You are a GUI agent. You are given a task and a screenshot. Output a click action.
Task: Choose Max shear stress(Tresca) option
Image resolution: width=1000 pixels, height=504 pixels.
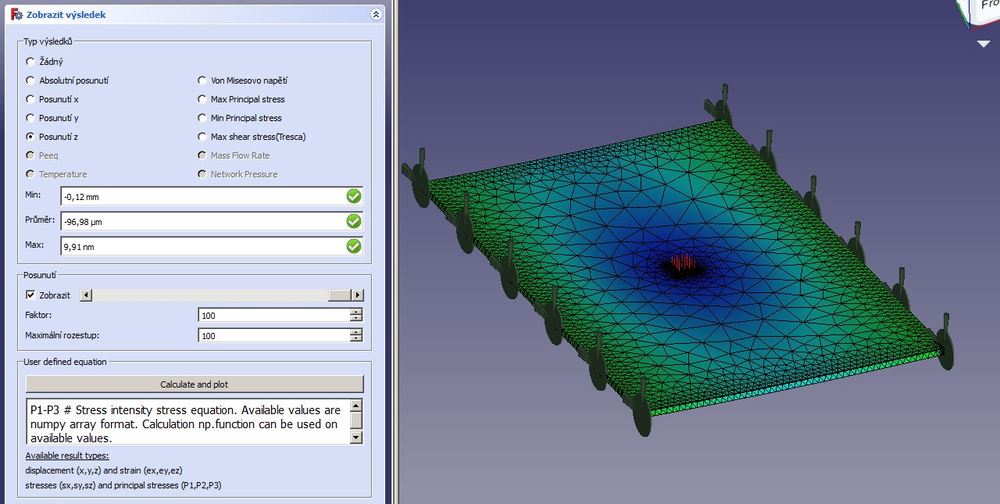pos(203,137)
